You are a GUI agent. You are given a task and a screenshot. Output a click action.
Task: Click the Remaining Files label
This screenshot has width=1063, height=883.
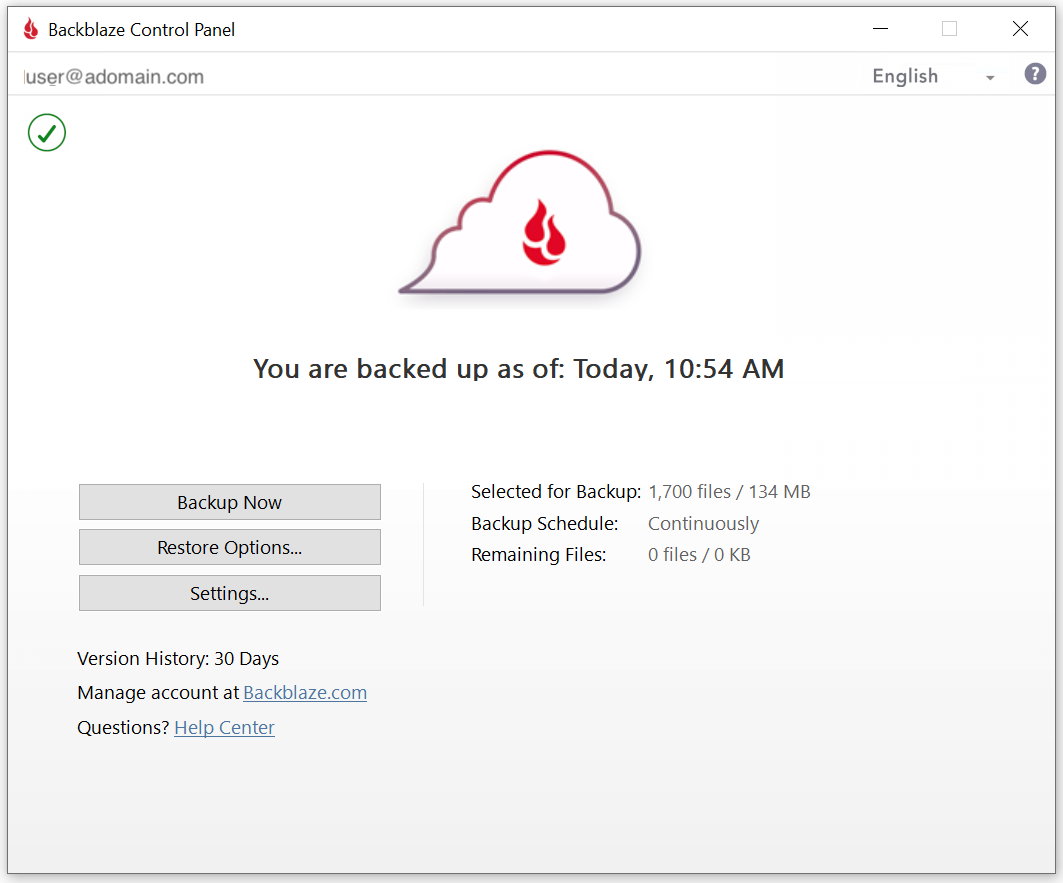538,555
